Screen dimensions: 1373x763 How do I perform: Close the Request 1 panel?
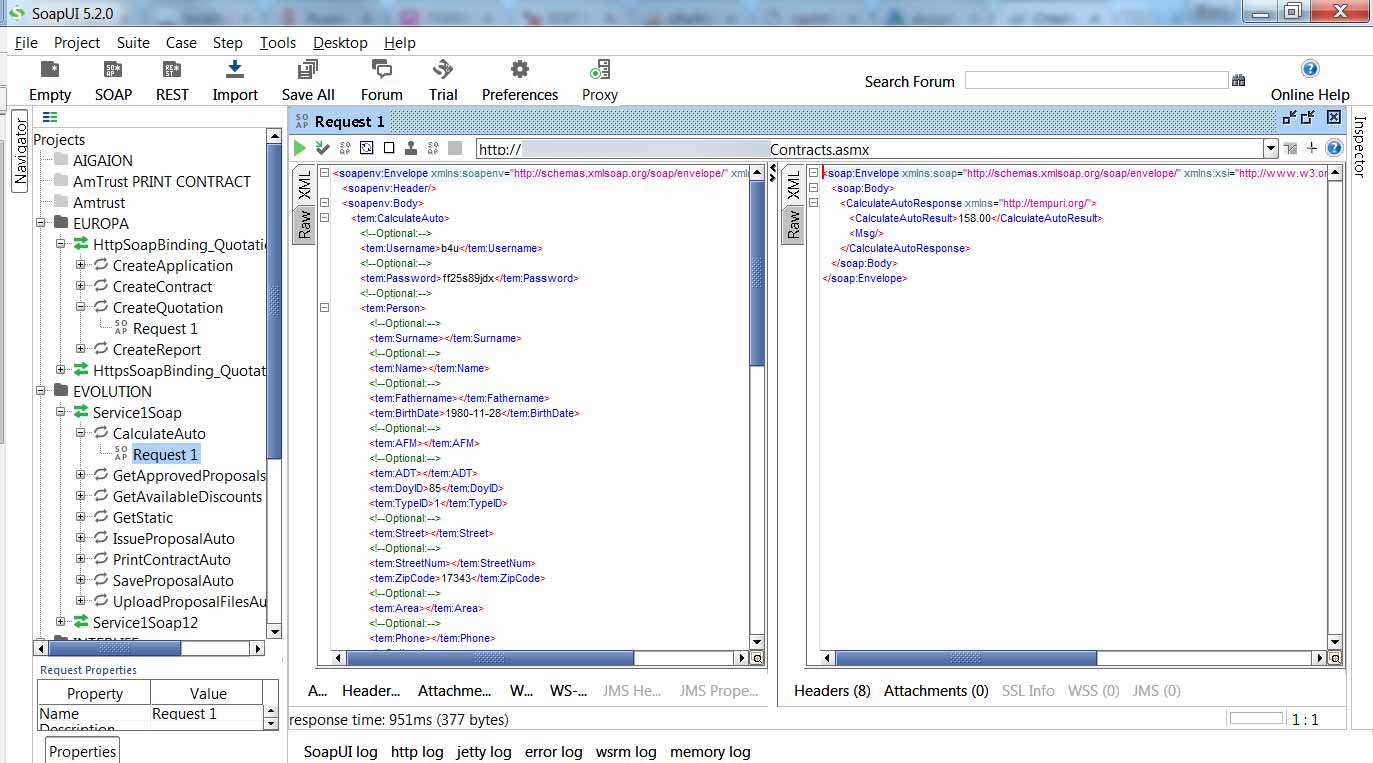tap(1333, 118)
